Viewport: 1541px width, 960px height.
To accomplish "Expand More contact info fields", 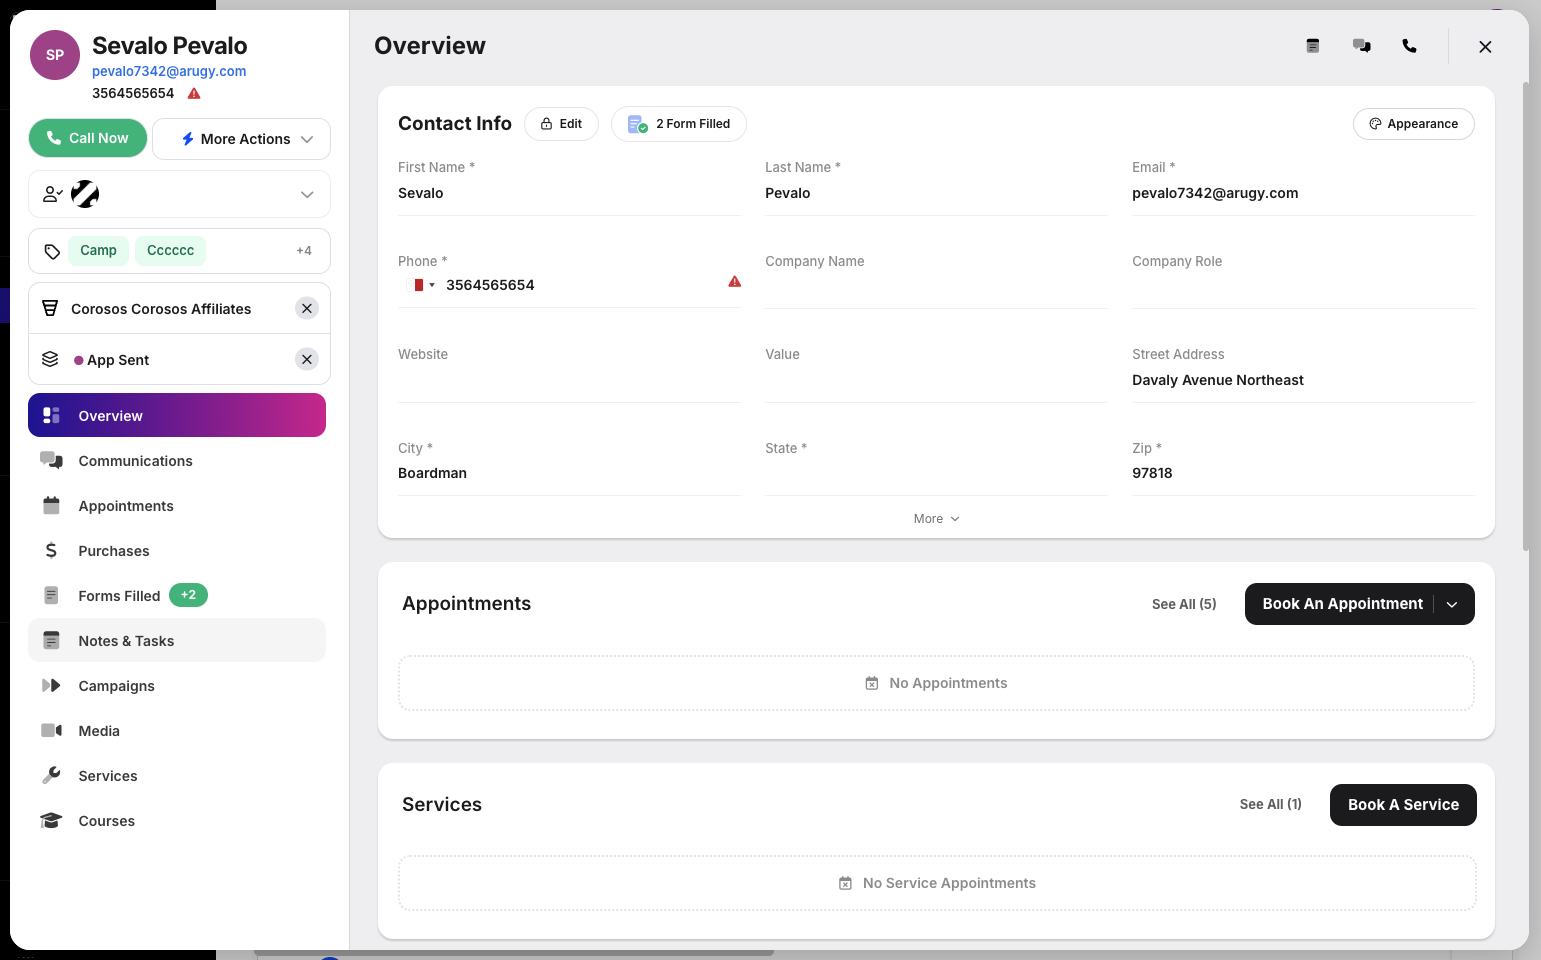I will coord(936,519).
